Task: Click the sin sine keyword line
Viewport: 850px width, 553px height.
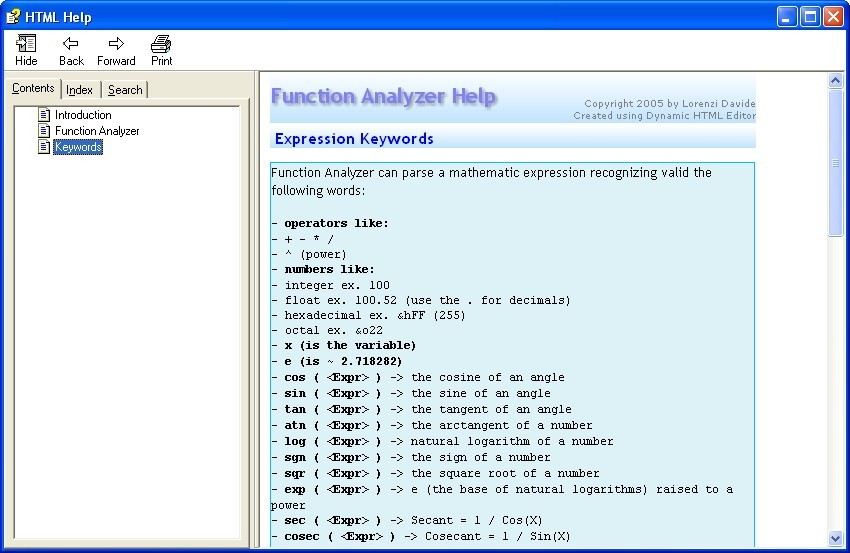Action: coord(411,394)
